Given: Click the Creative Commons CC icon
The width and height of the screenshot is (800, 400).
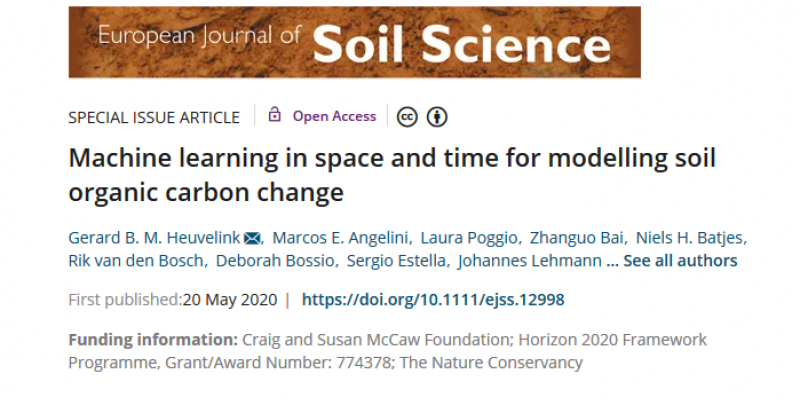Looking at the screenshot, I should (407, 117).
